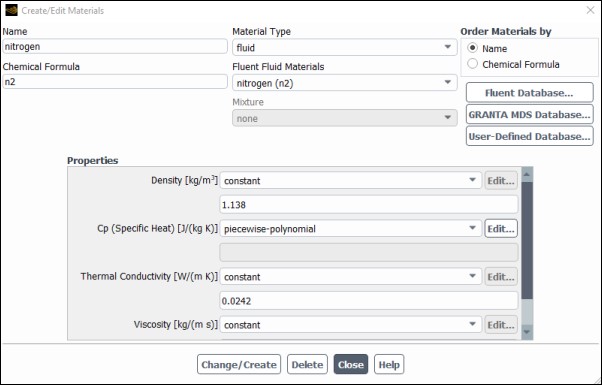Open the Material Type dropdown
Viewport: 602px width, 385px height.
click(x=344, y=48)
